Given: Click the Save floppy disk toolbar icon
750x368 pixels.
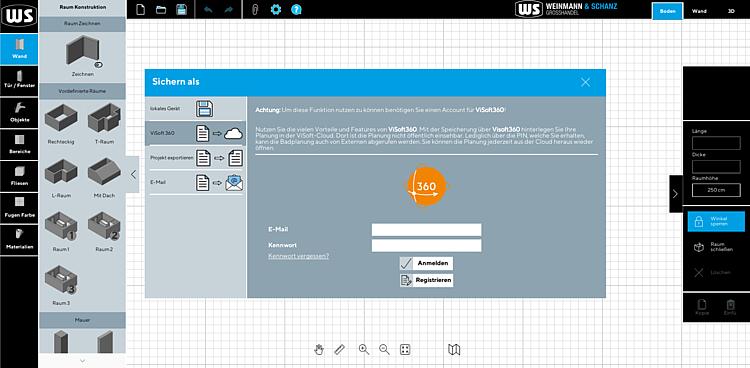Looking at the screenshot, I should (182, 10).
